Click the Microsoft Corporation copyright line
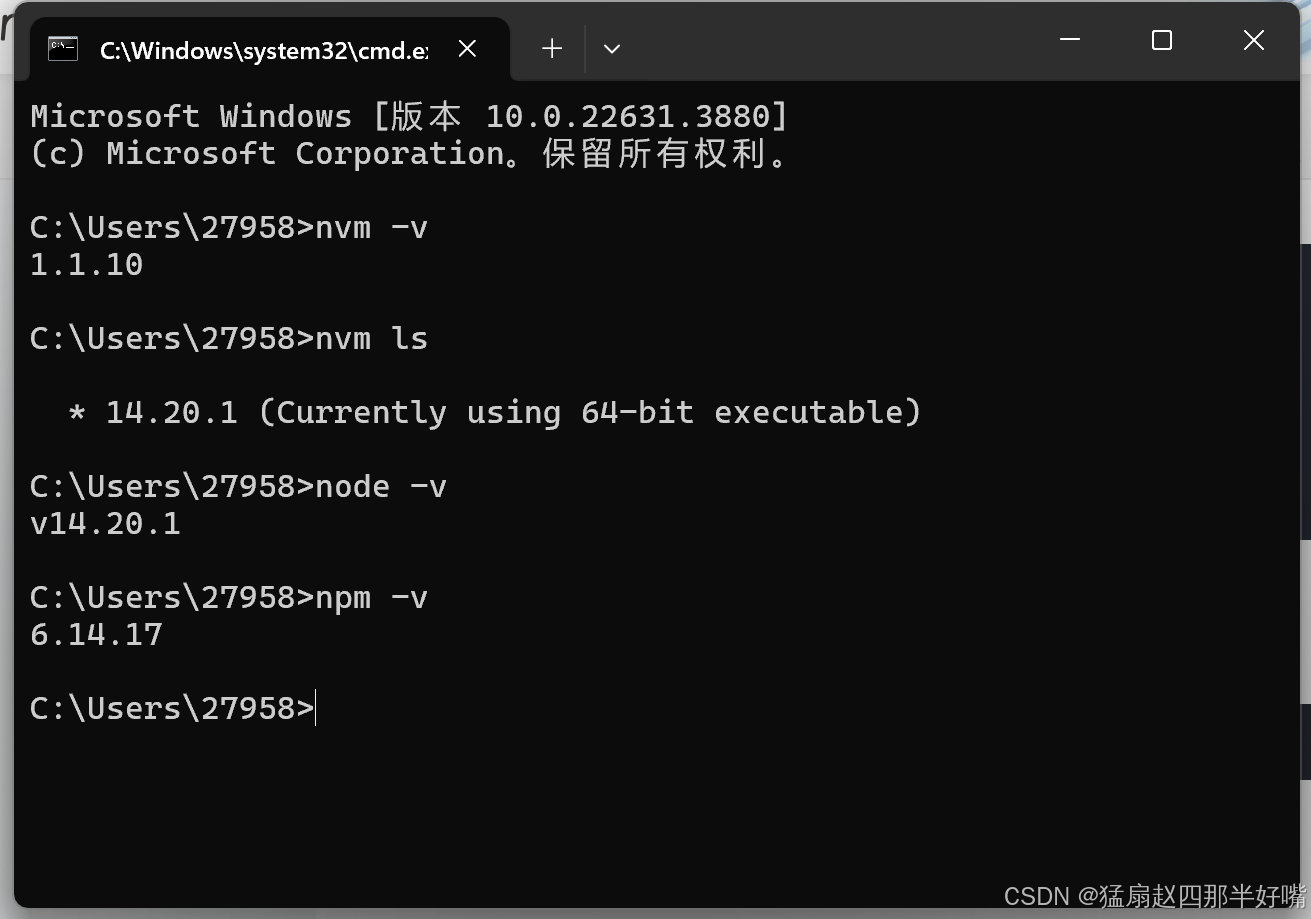The width and height of the screenshot is (1311, 919). [x=410, y=154]
